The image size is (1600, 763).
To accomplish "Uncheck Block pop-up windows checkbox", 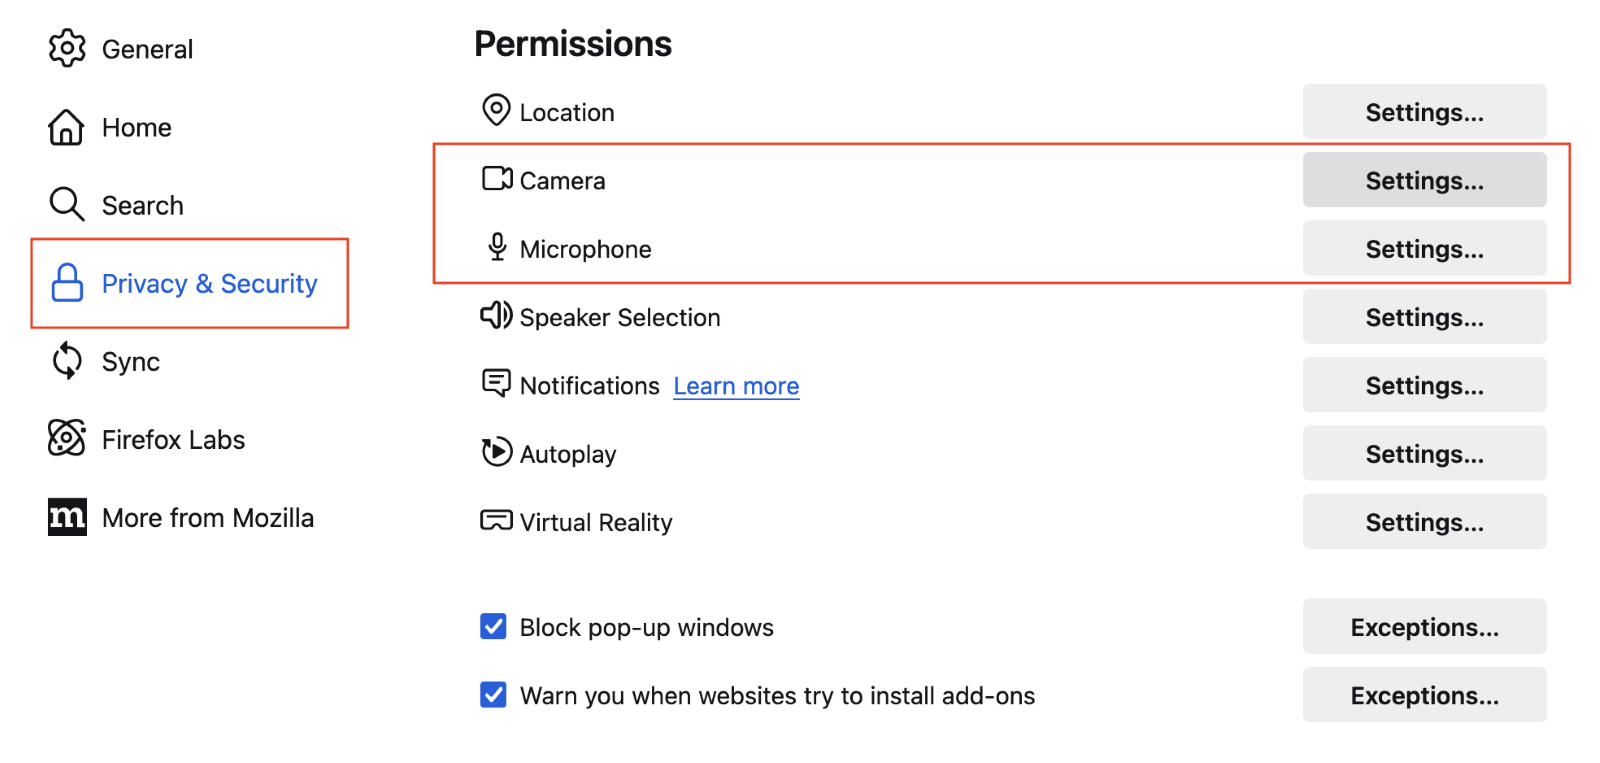I will coord(493,626).
